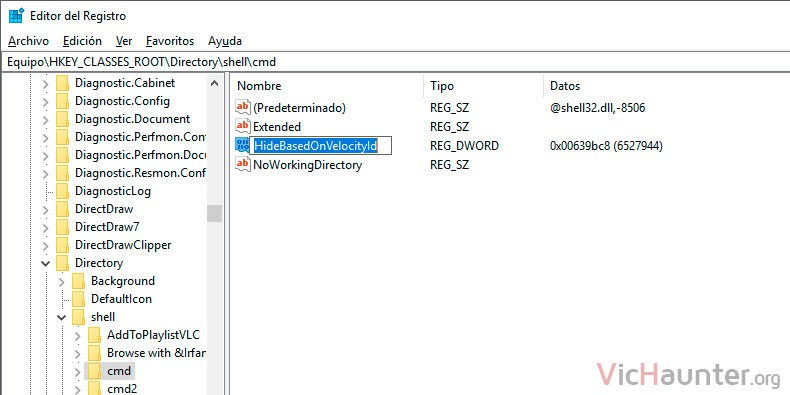Click the folder icon of Diagnostic.Perfmon.Con
The width and height of the screenshot is (790, 395).
click(x=62, y=137)
